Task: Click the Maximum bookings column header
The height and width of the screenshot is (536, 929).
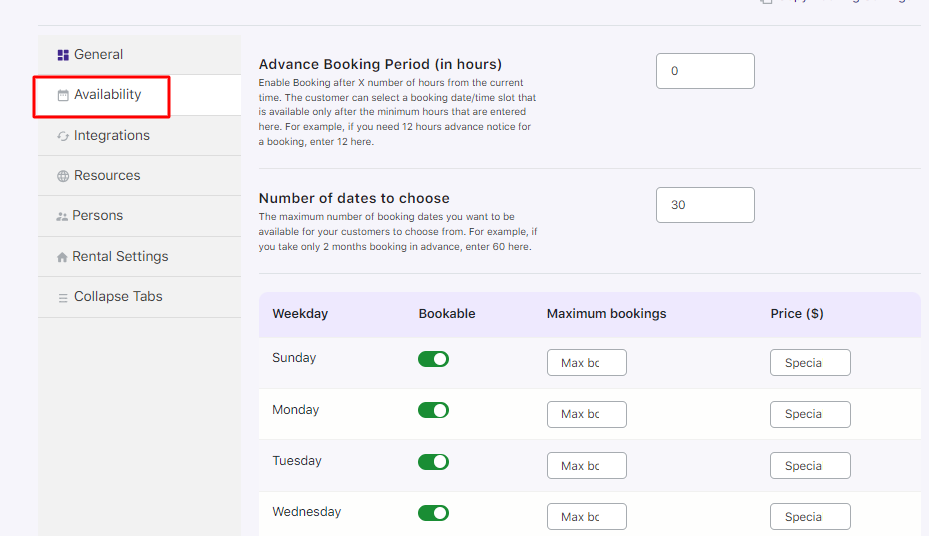Action: pos(606,314)
